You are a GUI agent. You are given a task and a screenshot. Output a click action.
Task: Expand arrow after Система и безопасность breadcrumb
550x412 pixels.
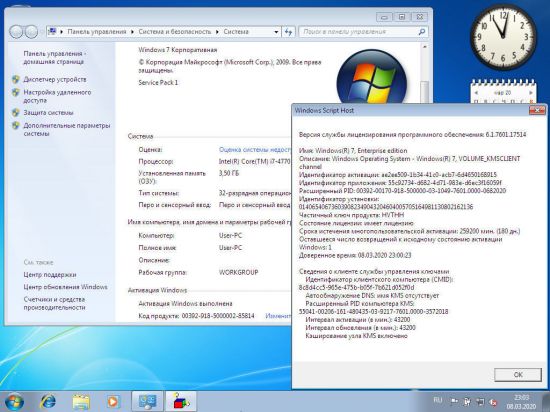217,32
